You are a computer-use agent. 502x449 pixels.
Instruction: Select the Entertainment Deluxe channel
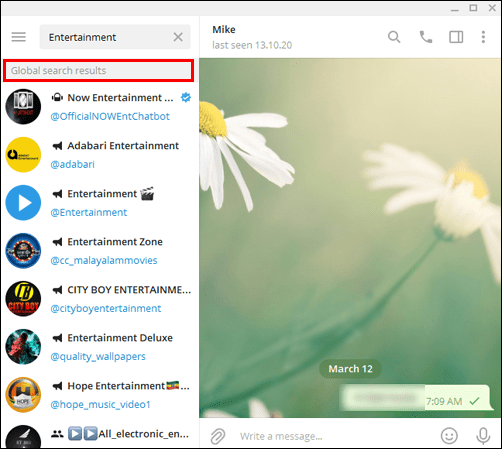tap(99, 347)
